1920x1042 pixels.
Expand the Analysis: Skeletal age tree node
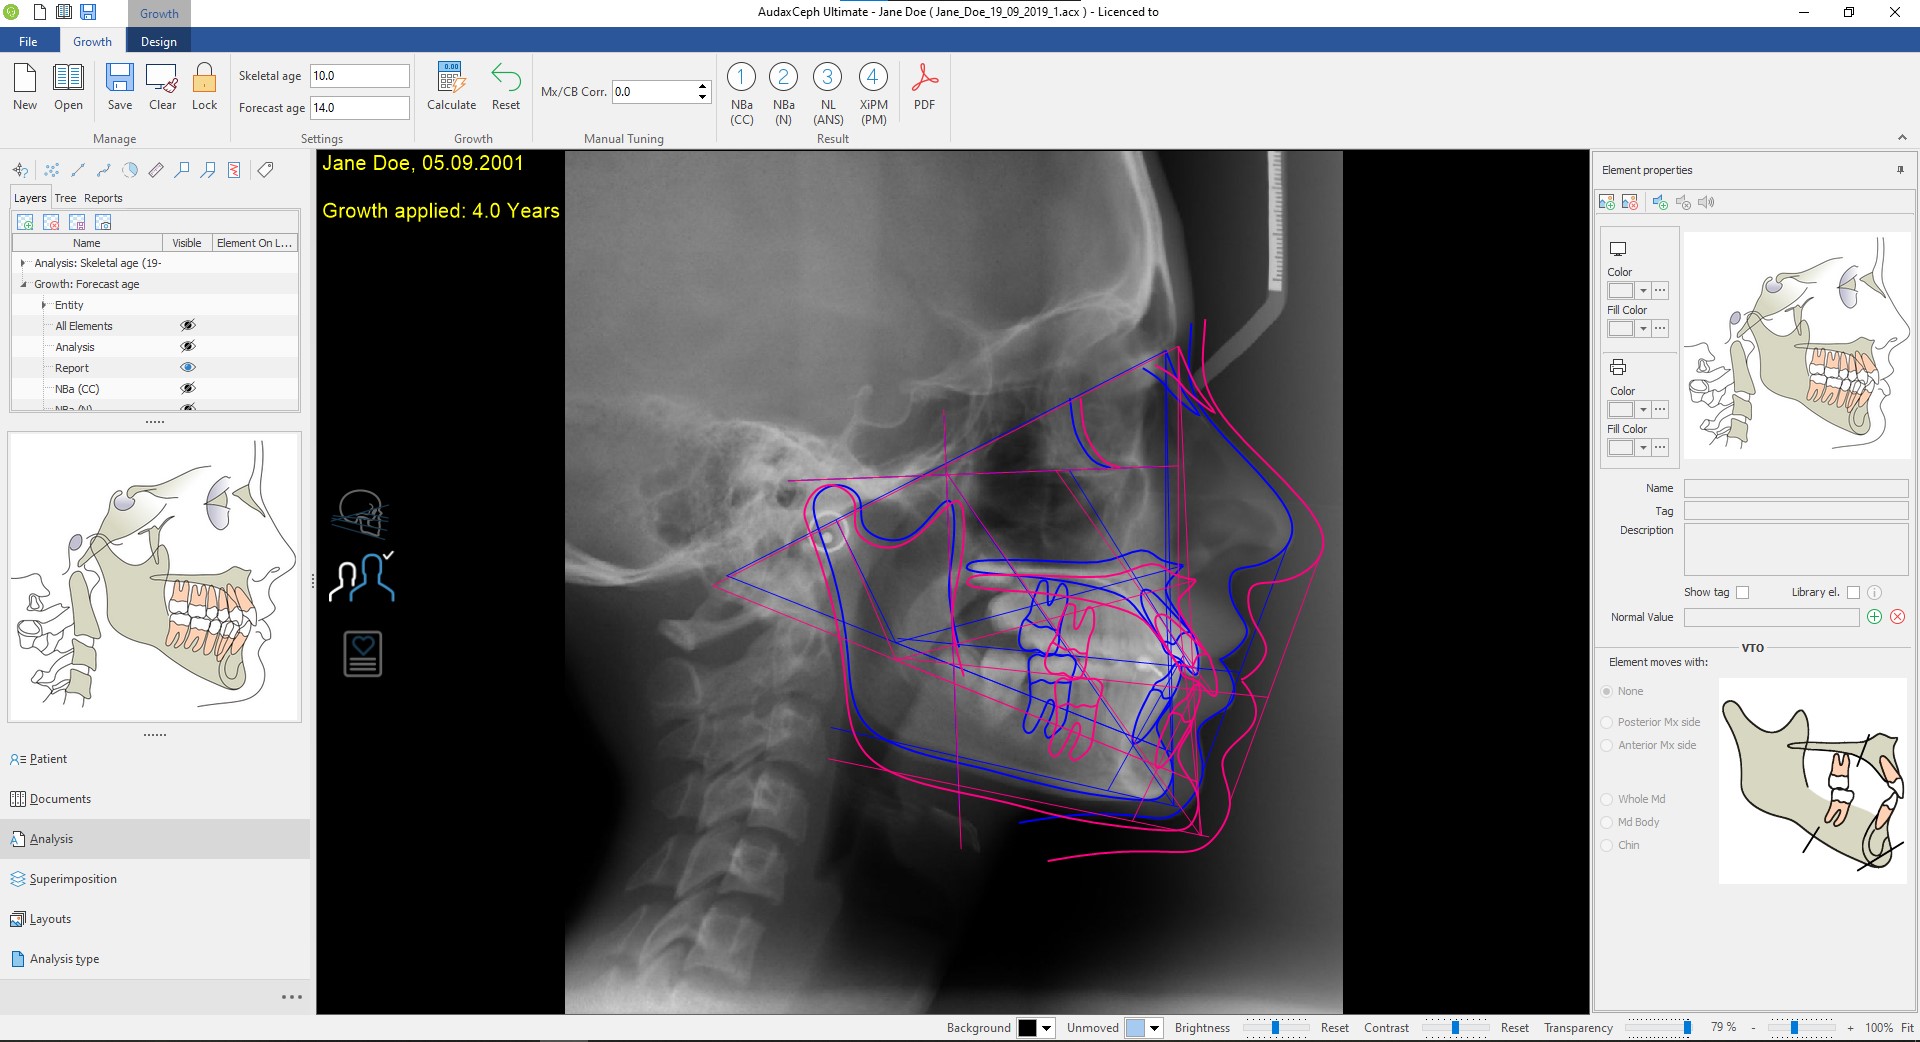(x=23, y=263)
